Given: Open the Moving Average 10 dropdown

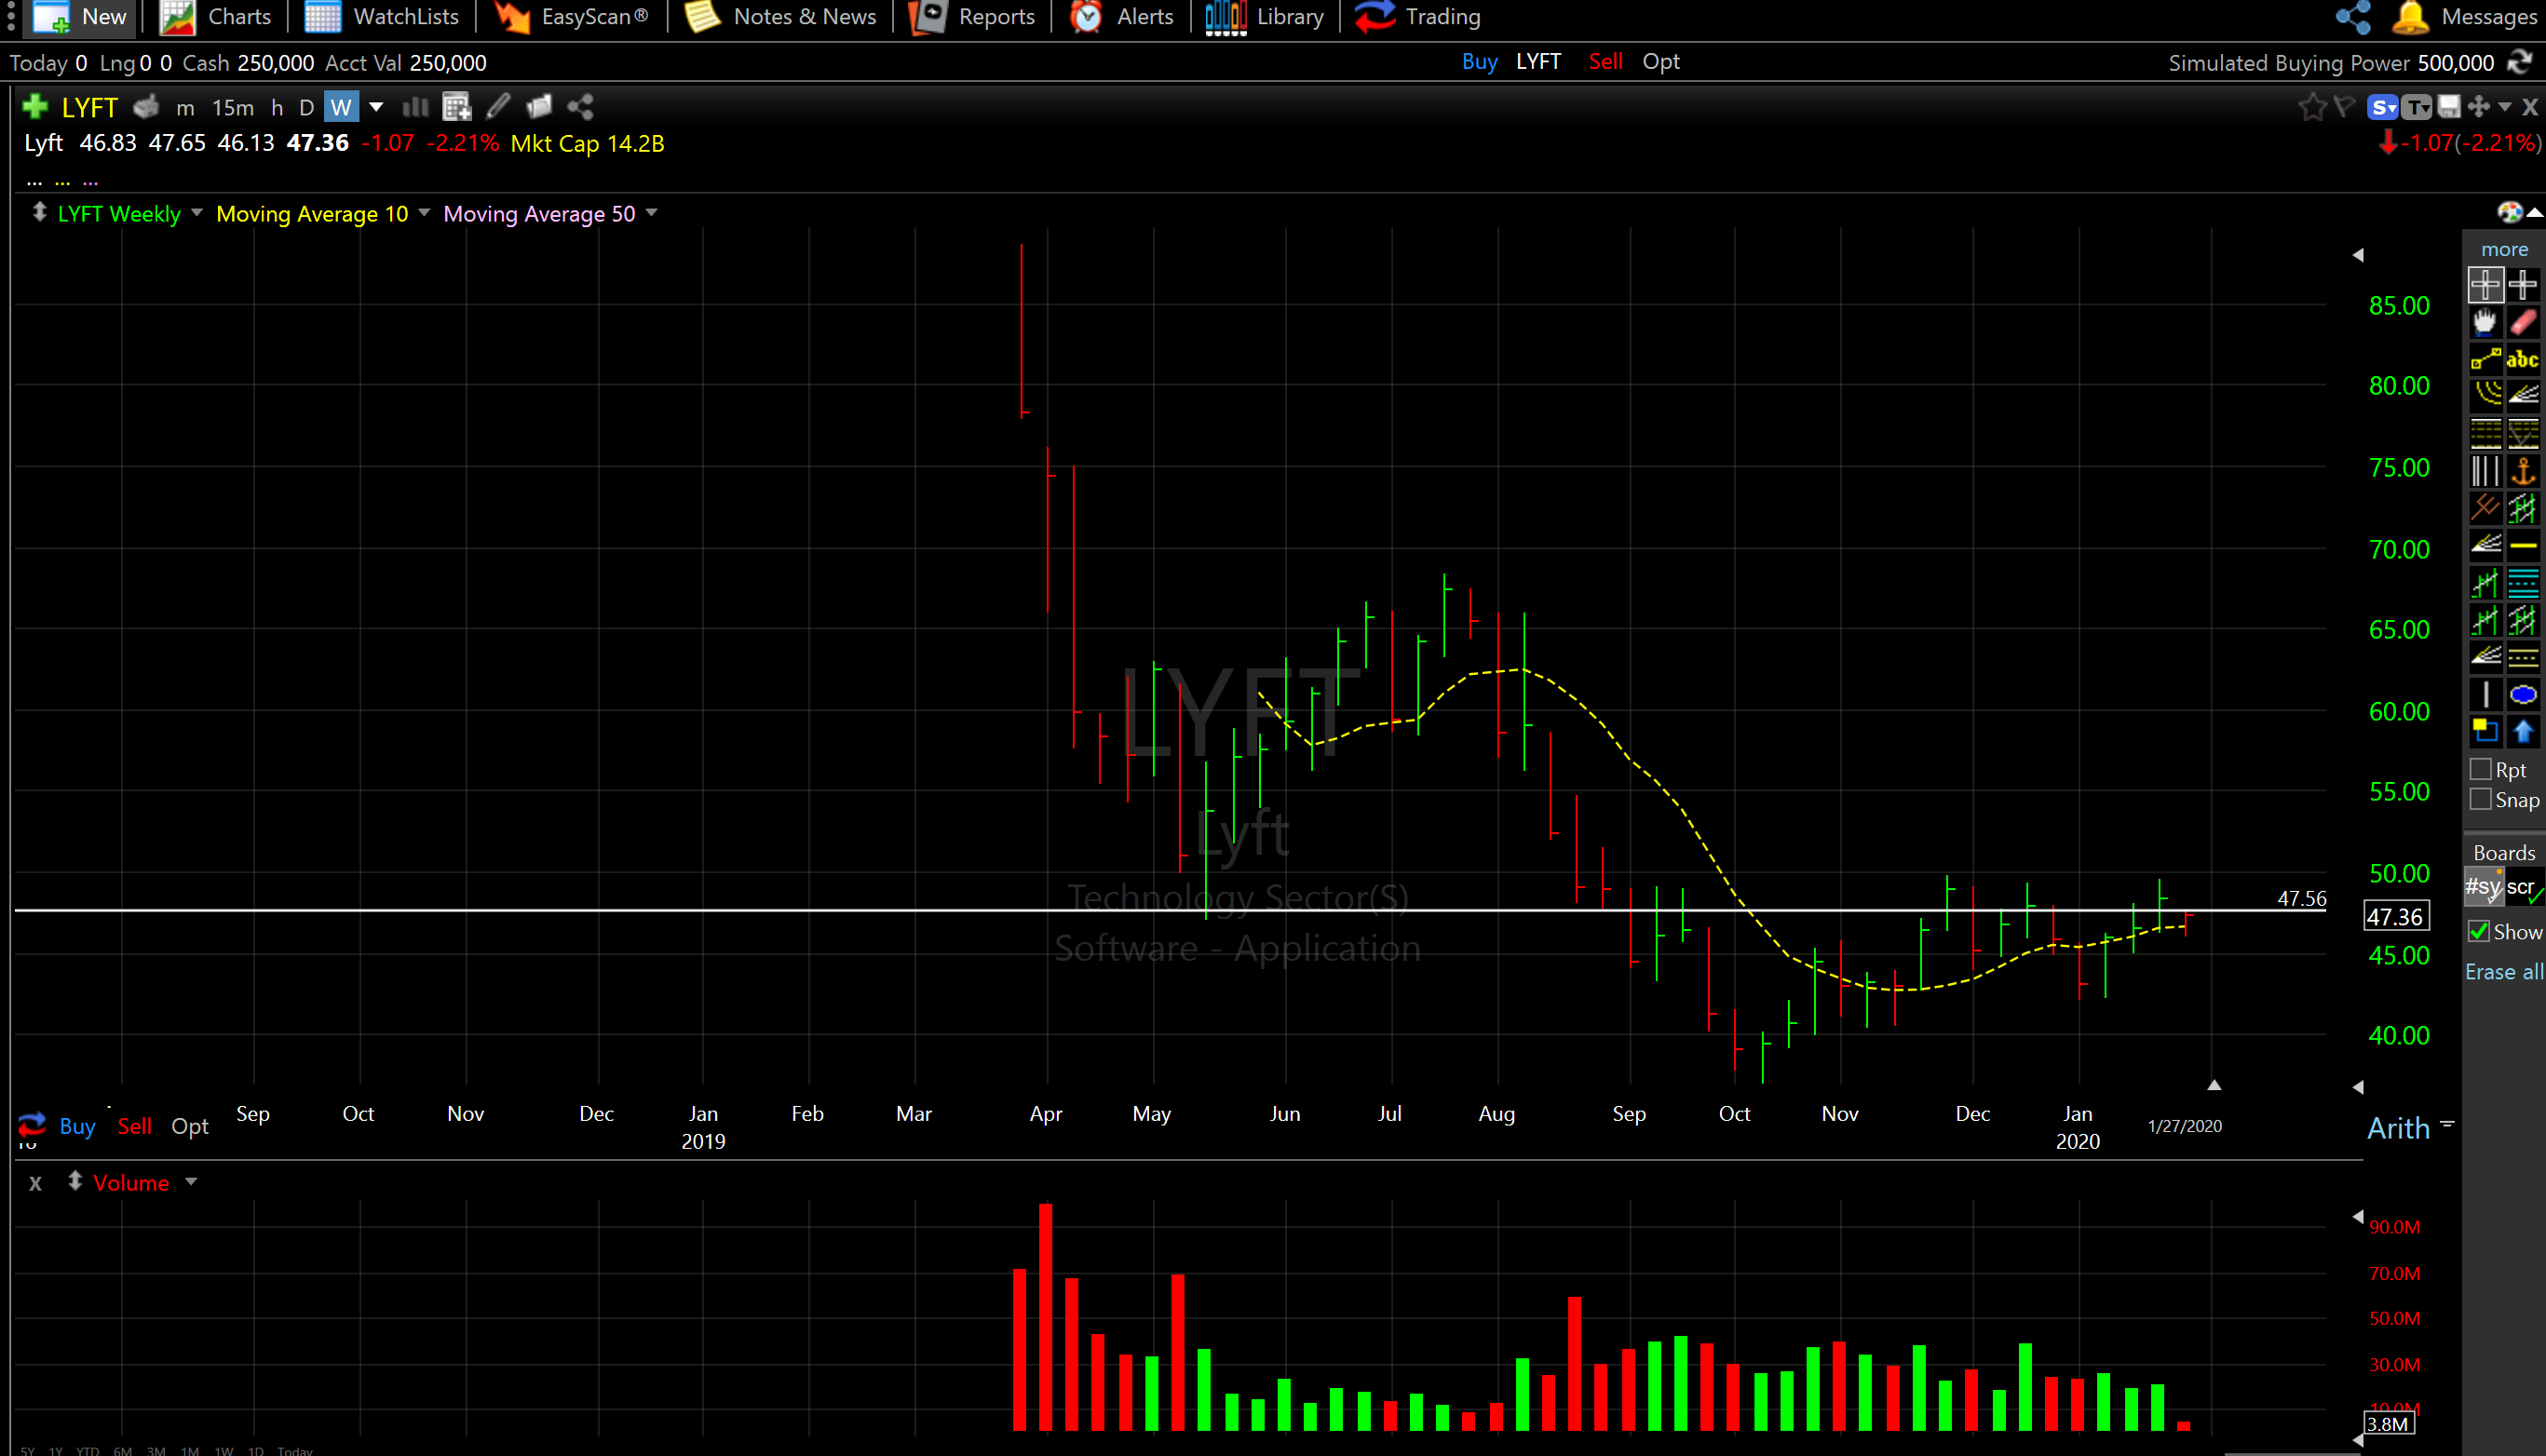Looking at the screenshot, I should point(424,213).
